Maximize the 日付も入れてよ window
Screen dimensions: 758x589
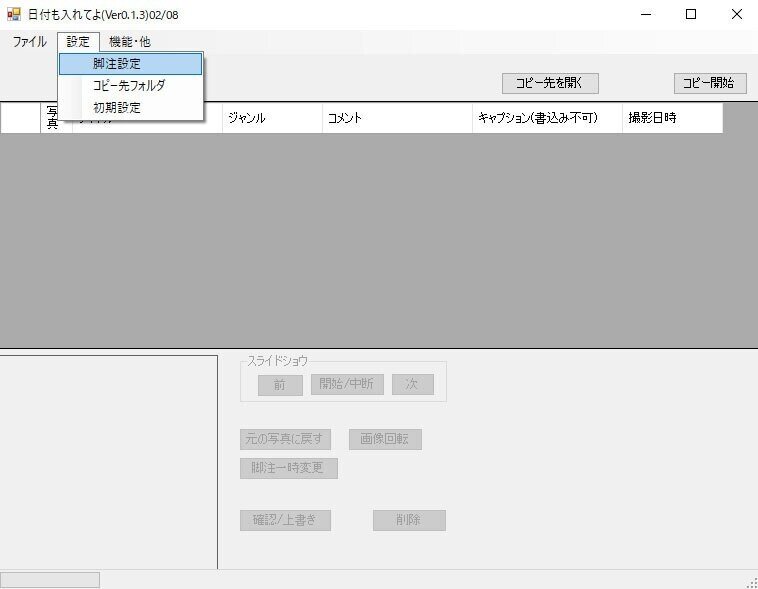point(691,14)
